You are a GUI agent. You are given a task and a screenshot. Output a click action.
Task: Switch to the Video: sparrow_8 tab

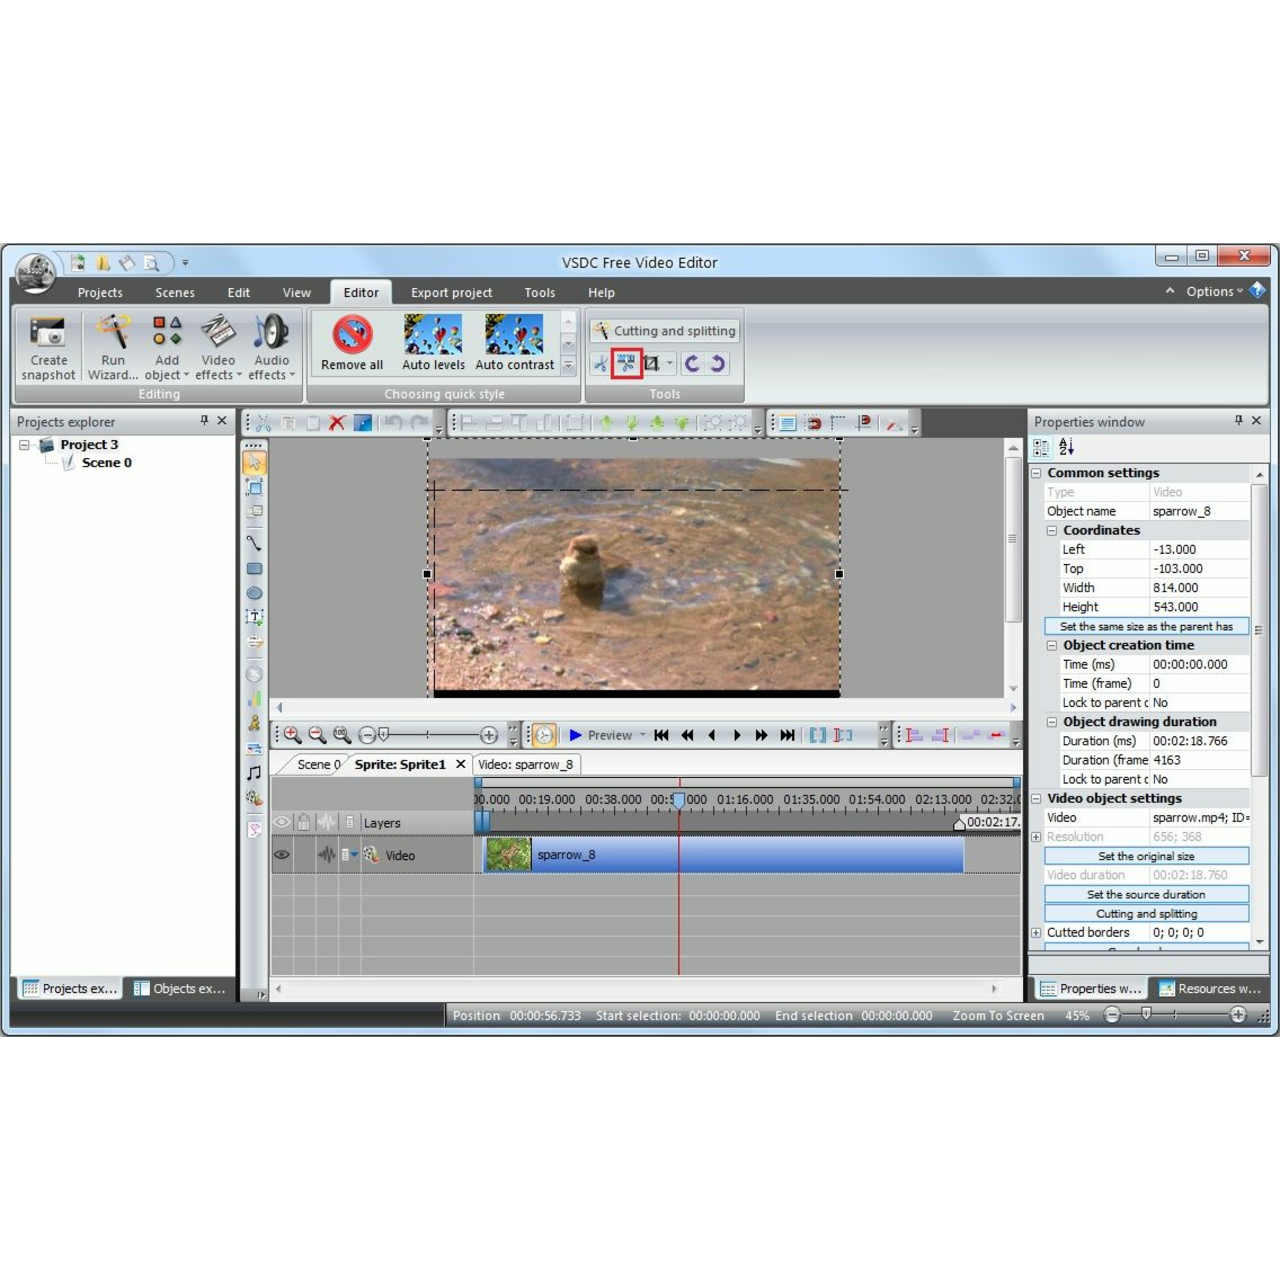click(x=526, y=765)
